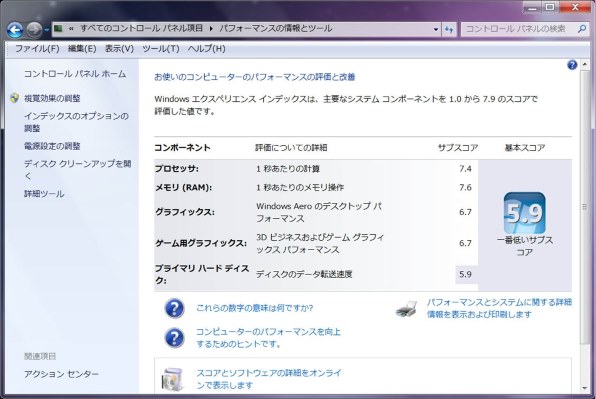Click the scrollbar down arrow
596x399 pixels.
click(585, 388)
